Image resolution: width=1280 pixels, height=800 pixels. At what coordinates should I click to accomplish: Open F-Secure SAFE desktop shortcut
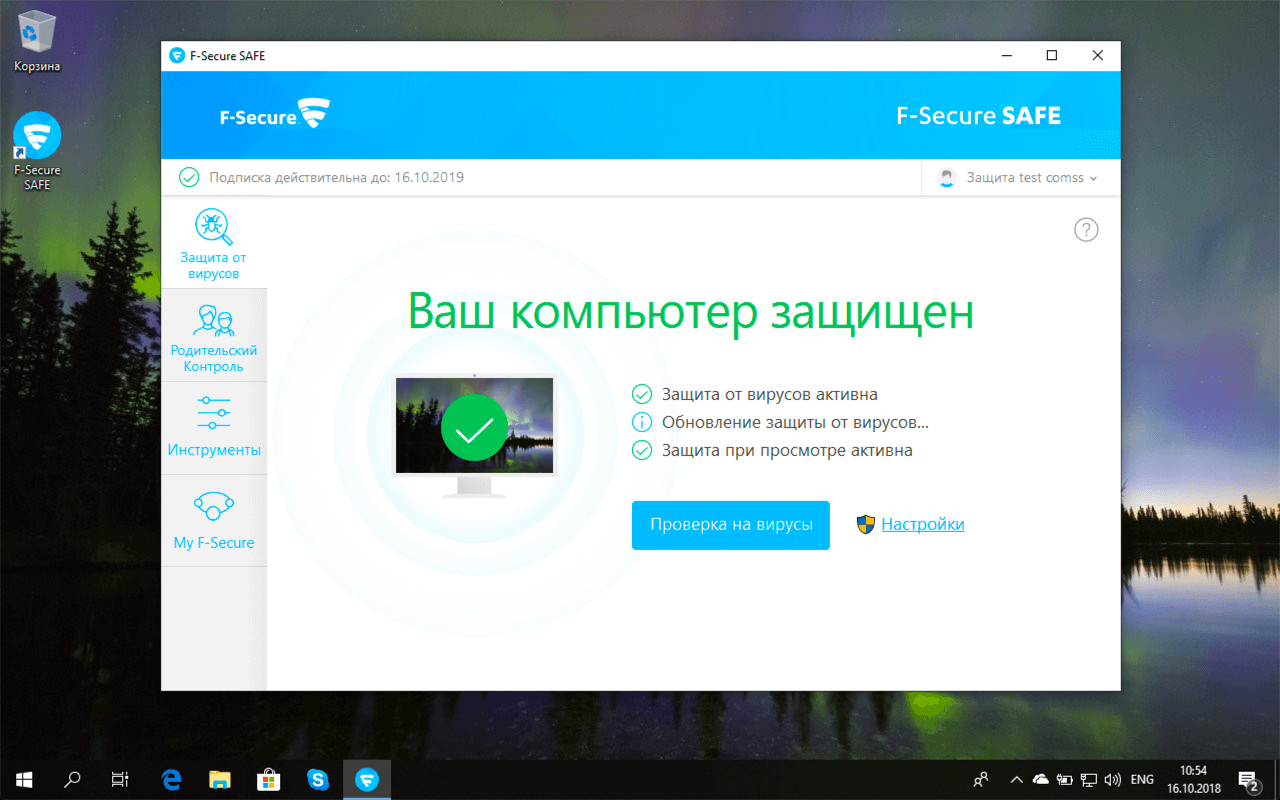[37, 150]
